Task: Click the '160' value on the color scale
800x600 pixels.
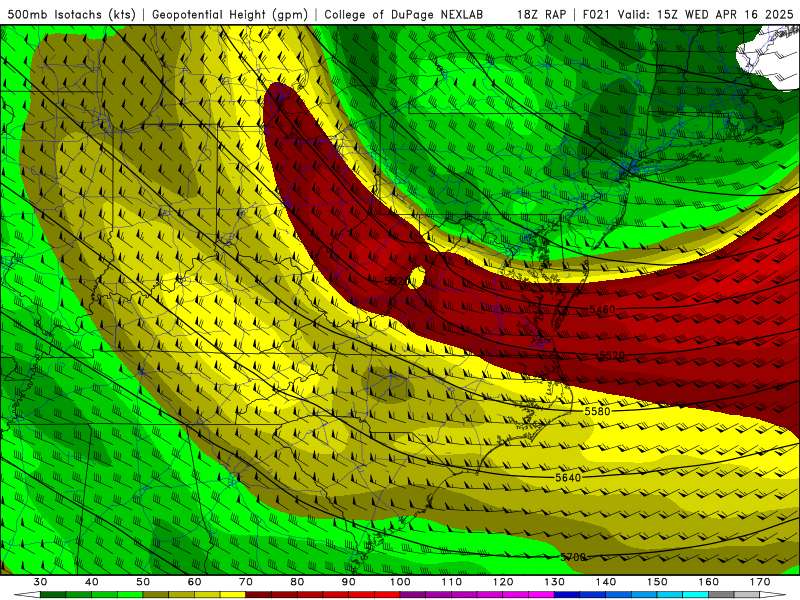Action: [709, 582]
